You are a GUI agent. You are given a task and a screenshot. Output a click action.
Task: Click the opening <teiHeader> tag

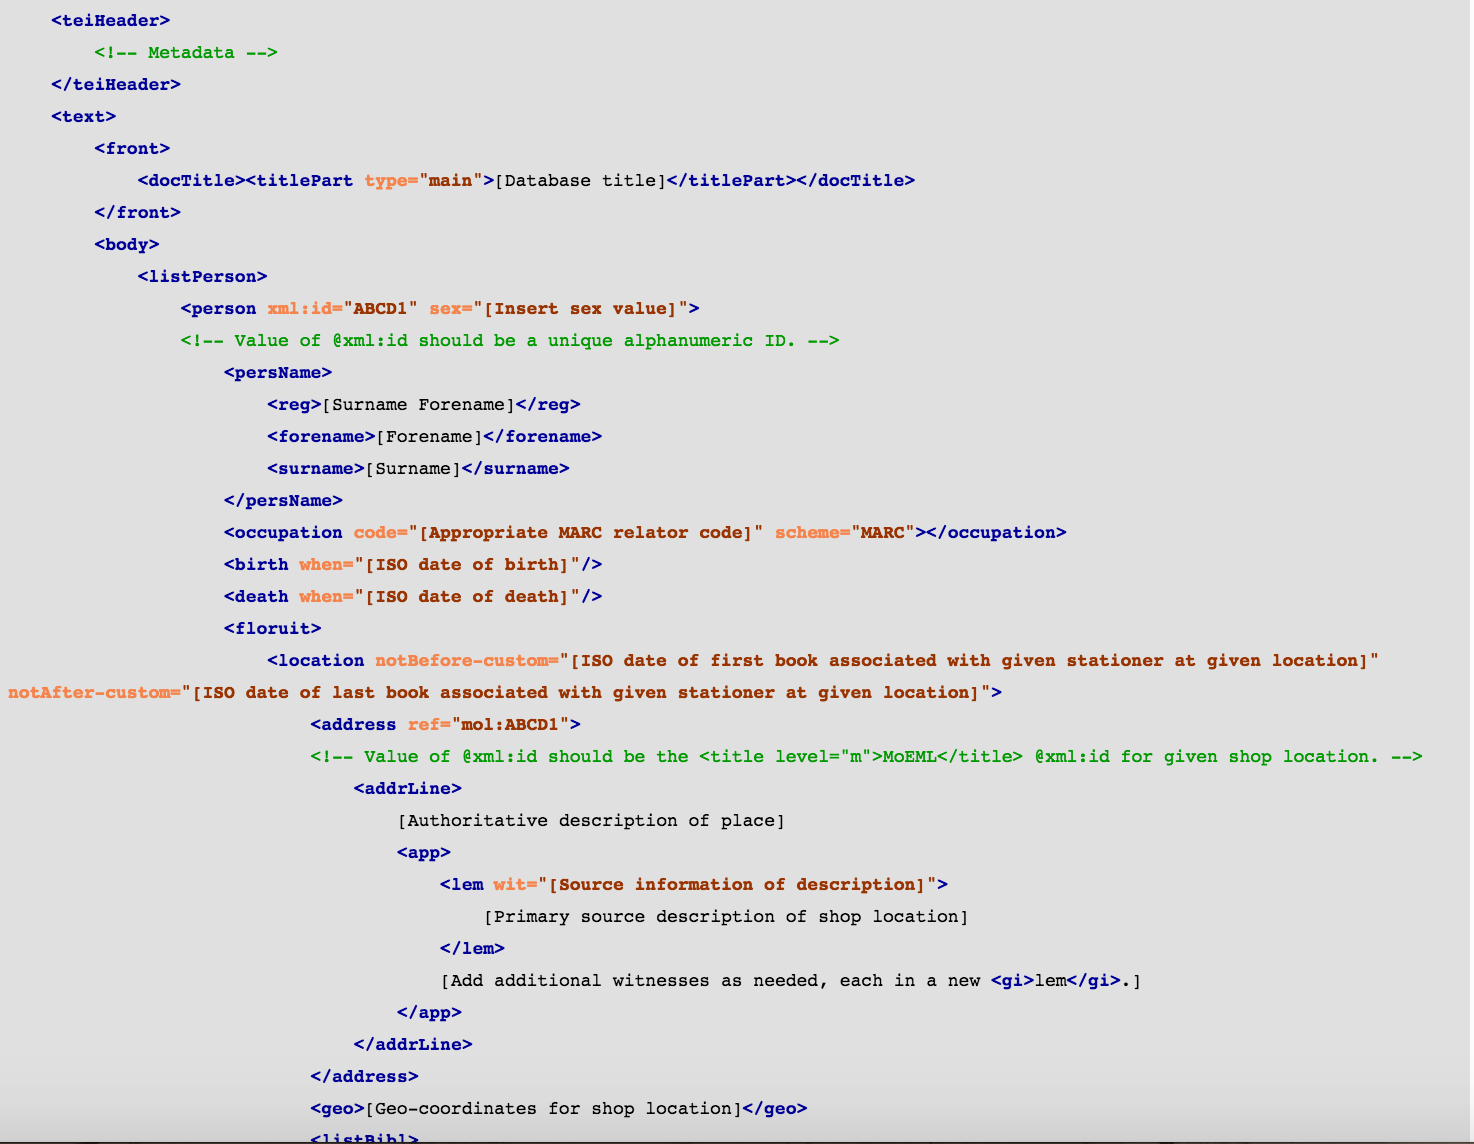tap(111, 20)
